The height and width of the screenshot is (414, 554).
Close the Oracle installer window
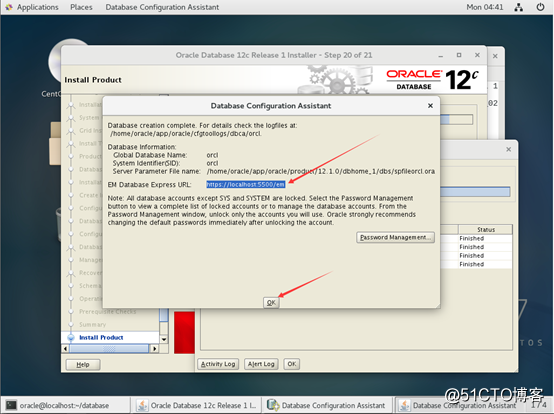point(477,55)
